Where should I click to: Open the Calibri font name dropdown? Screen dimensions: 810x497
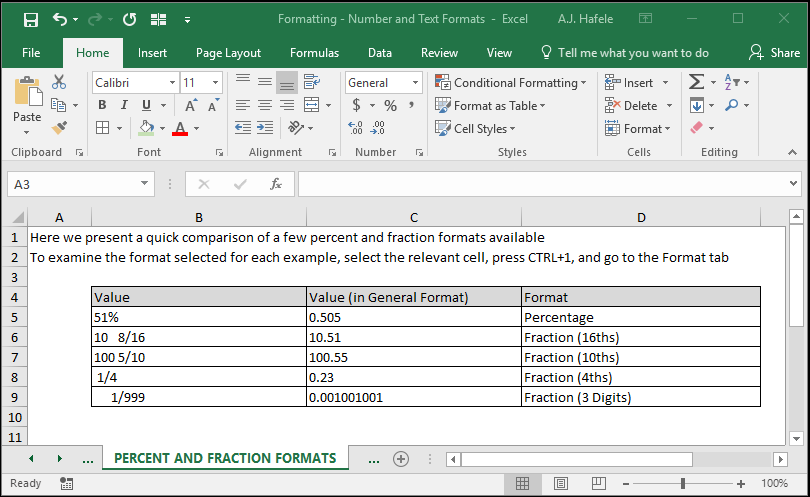click(172, 83)
